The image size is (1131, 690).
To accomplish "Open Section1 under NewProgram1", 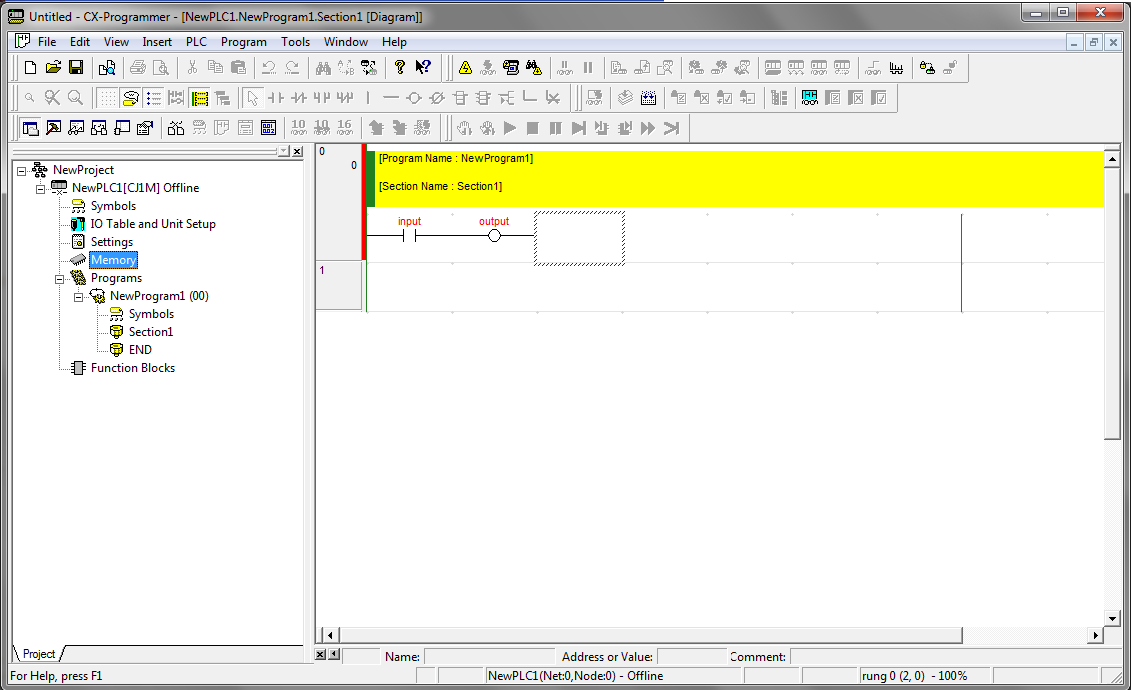I will (151, 332).
